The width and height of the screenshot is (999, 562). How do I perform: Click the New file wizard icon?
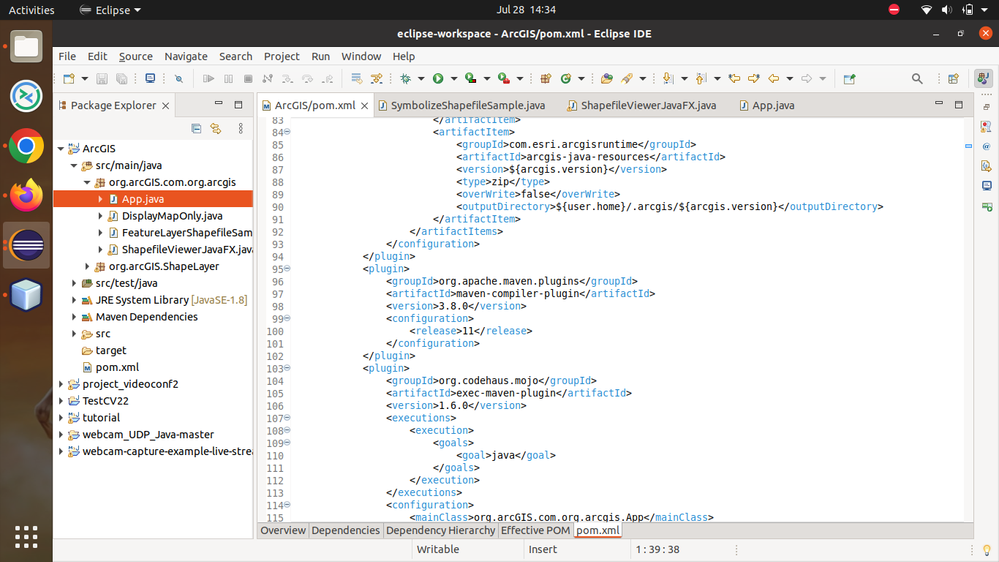point(68,79)
